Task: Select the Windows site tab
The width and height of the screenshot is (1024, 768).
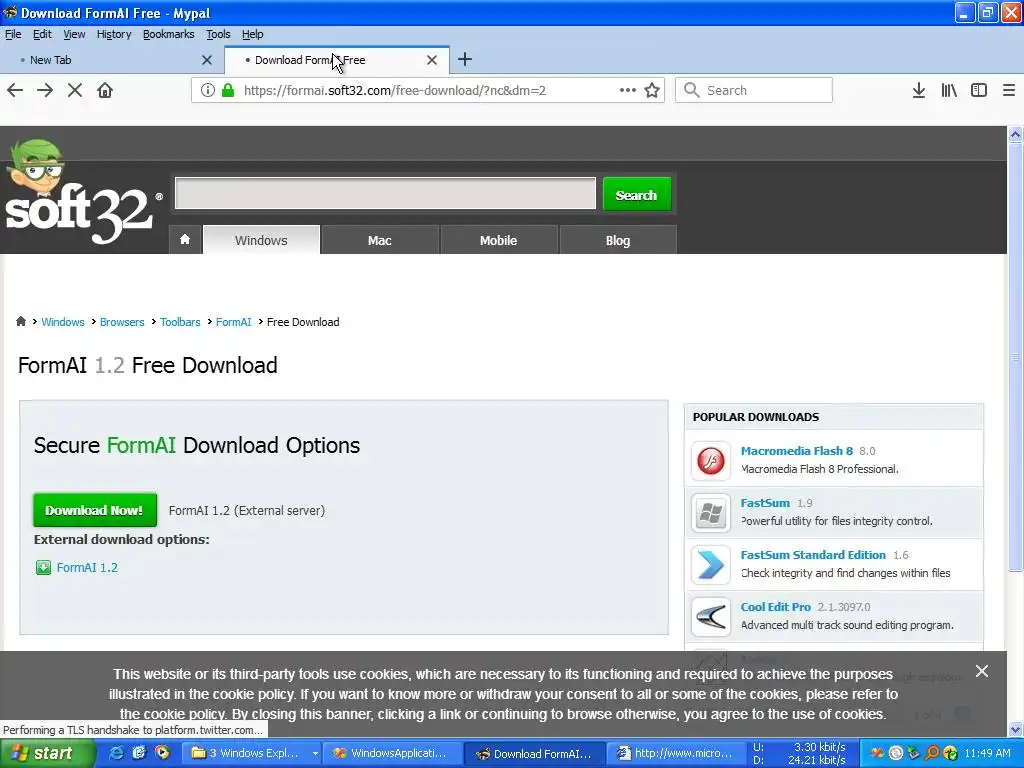Action: click(x=261, y=240)
